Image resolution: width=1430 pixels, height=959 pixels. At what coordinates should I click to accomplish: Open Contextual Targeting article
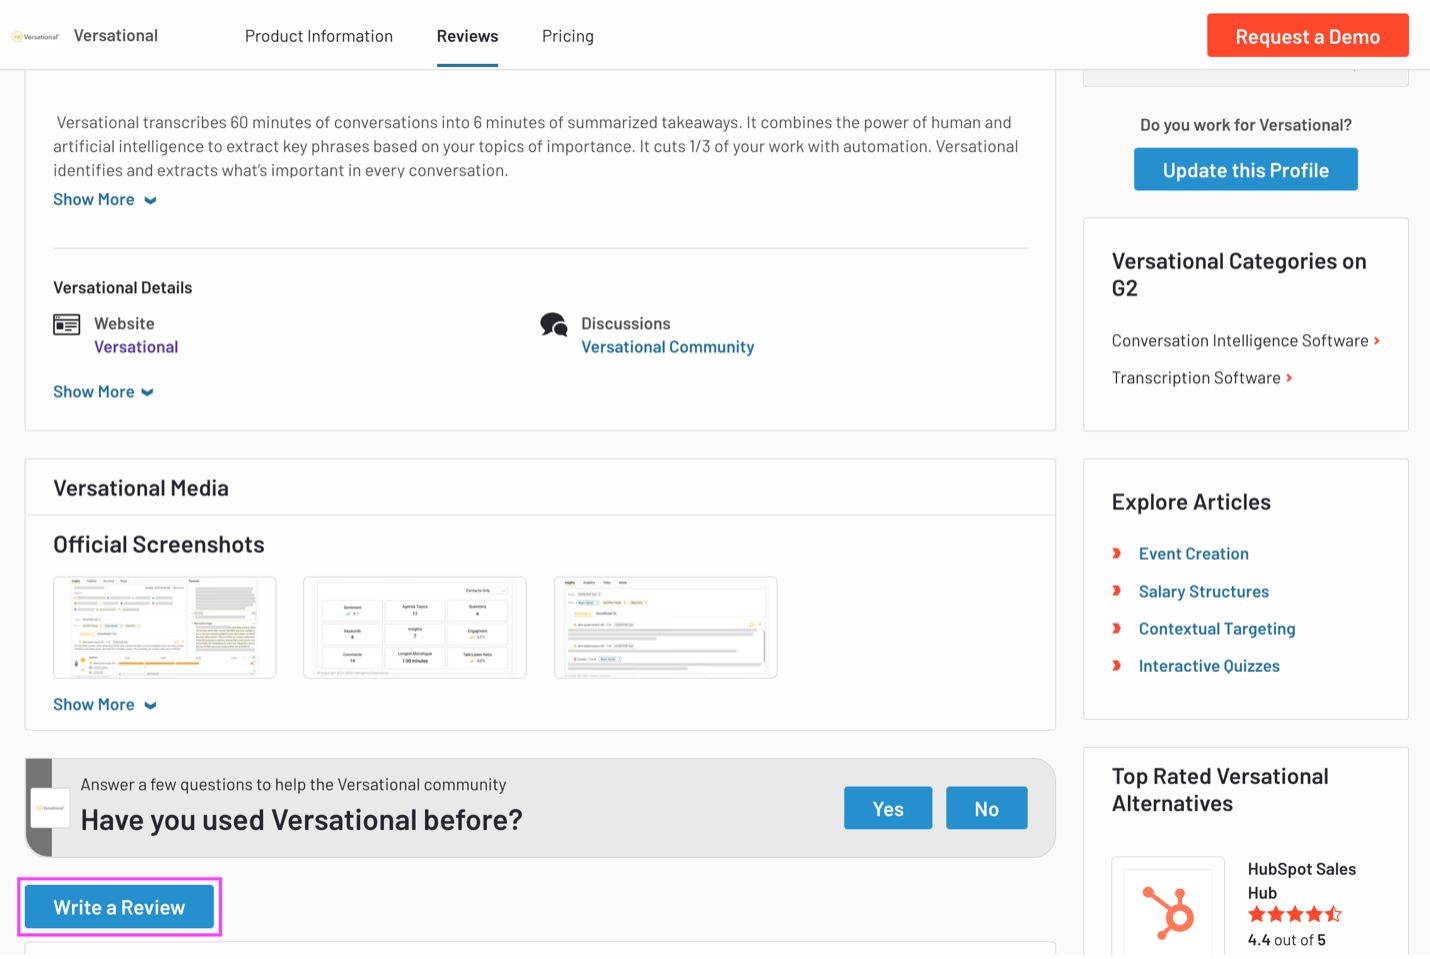(1217, 629)
